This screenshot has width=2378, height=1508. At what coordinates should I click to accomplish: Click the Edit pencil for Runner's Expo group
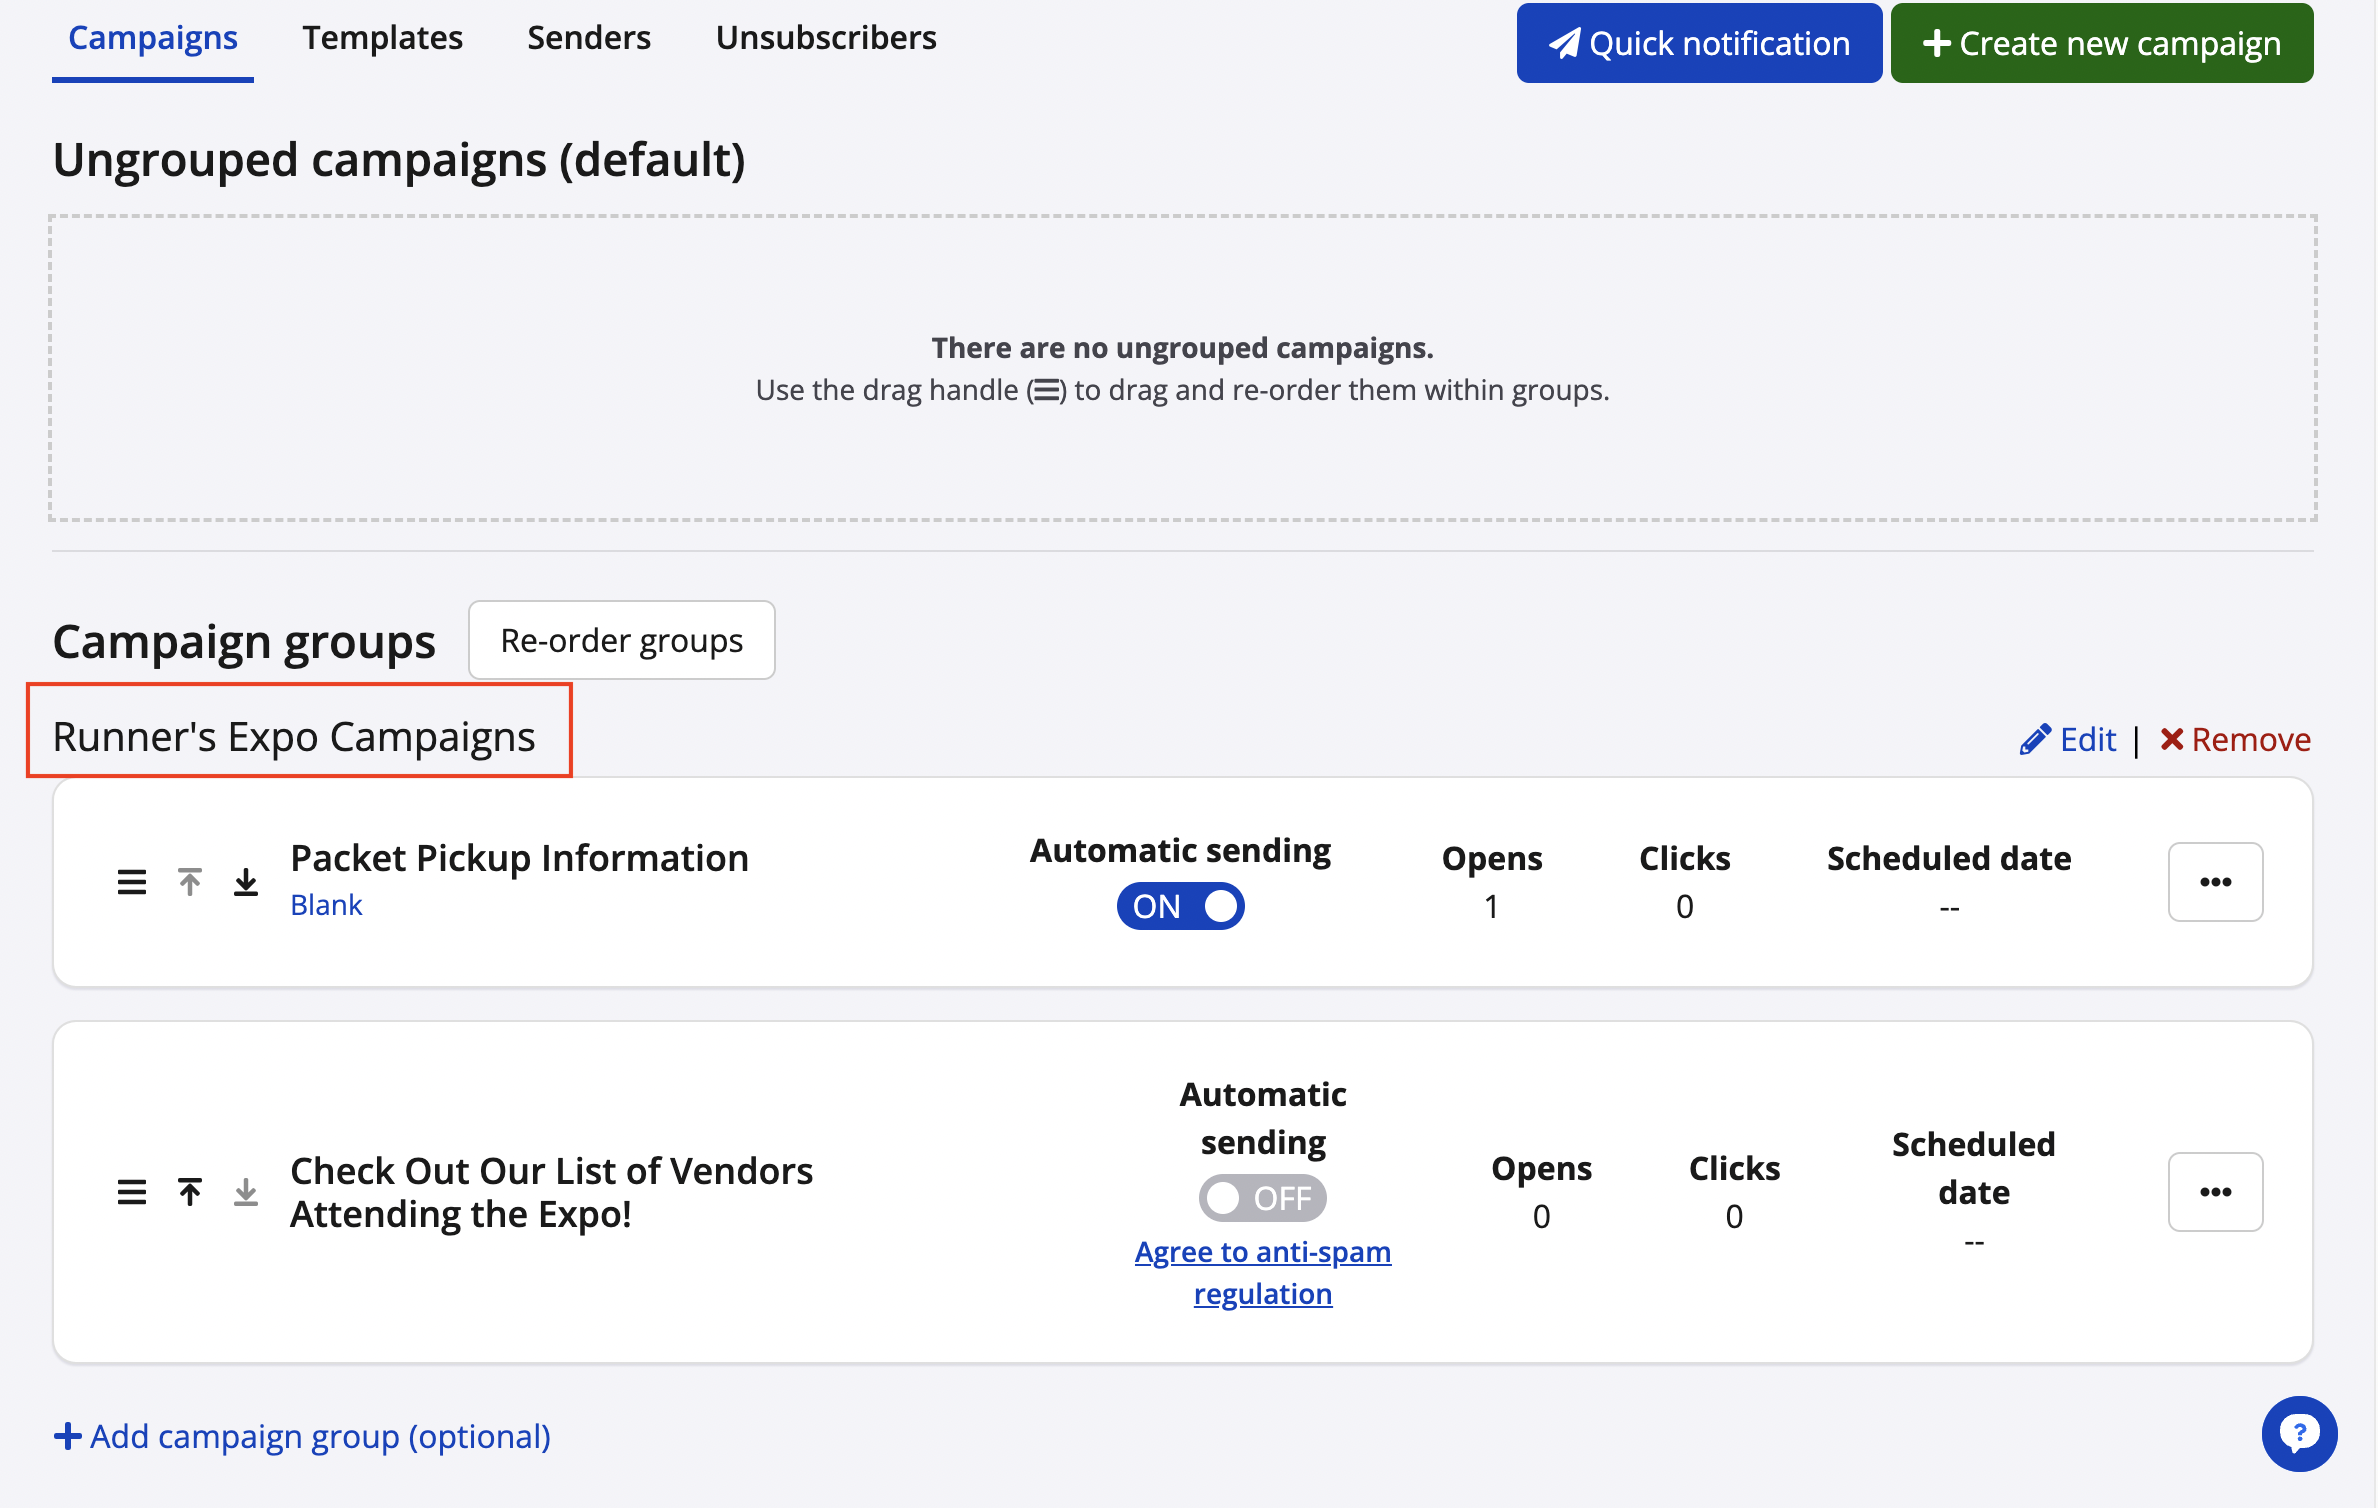pyautogui.click(x=2068, y=740)
